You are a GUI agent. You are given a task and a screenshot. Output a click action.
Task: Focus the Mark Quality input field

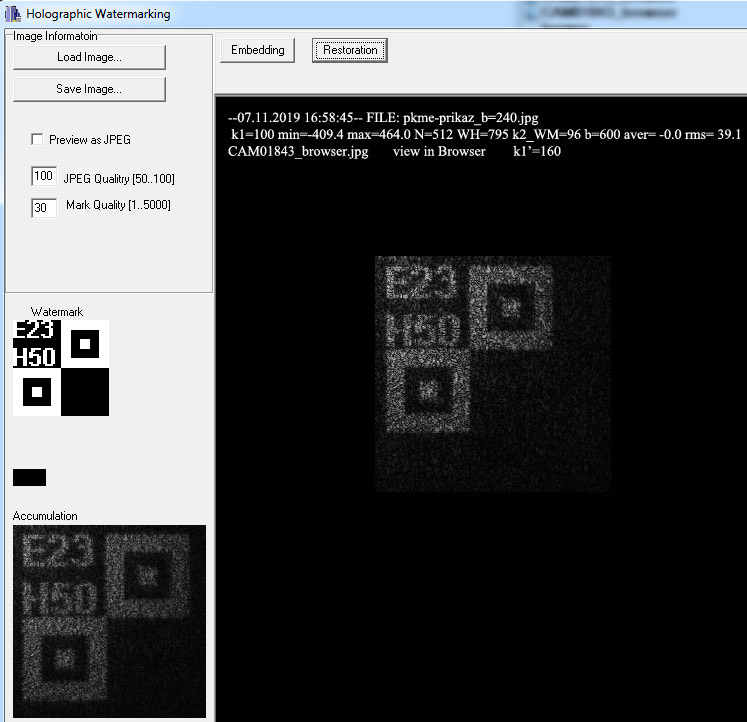44,208
